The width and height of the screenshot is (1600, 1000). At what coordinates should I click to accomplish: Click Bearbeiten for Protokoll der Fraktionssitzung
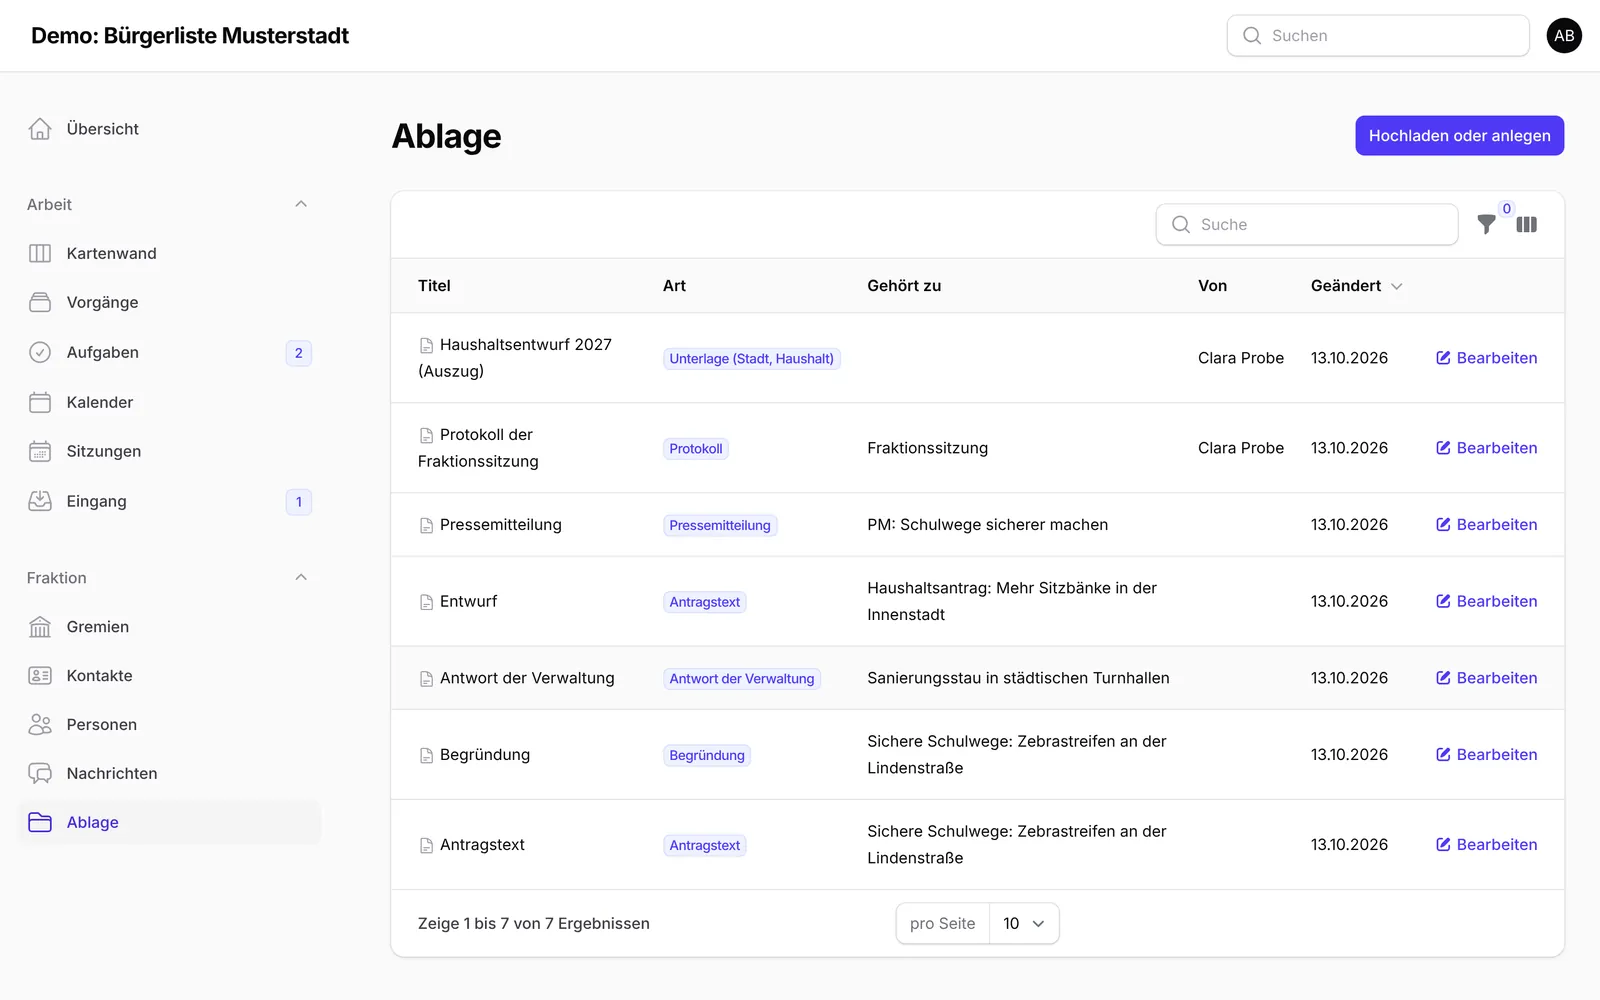[x=1487, y=448]
